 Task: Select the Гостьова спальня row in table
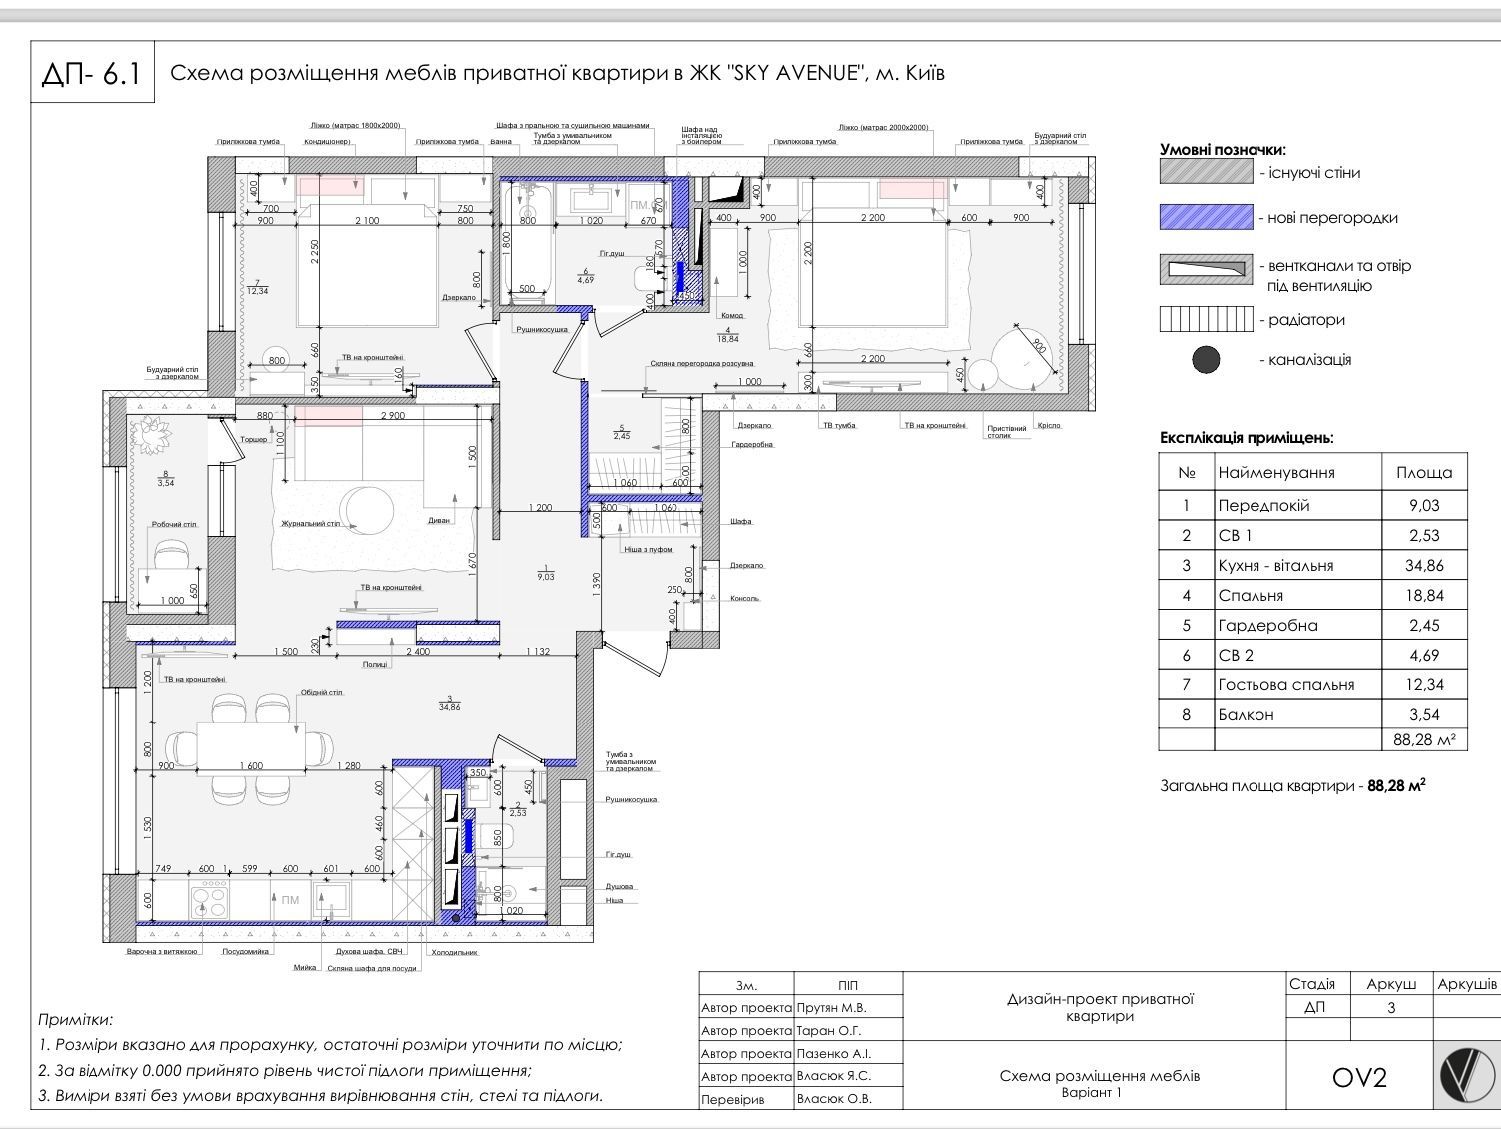1312,685
